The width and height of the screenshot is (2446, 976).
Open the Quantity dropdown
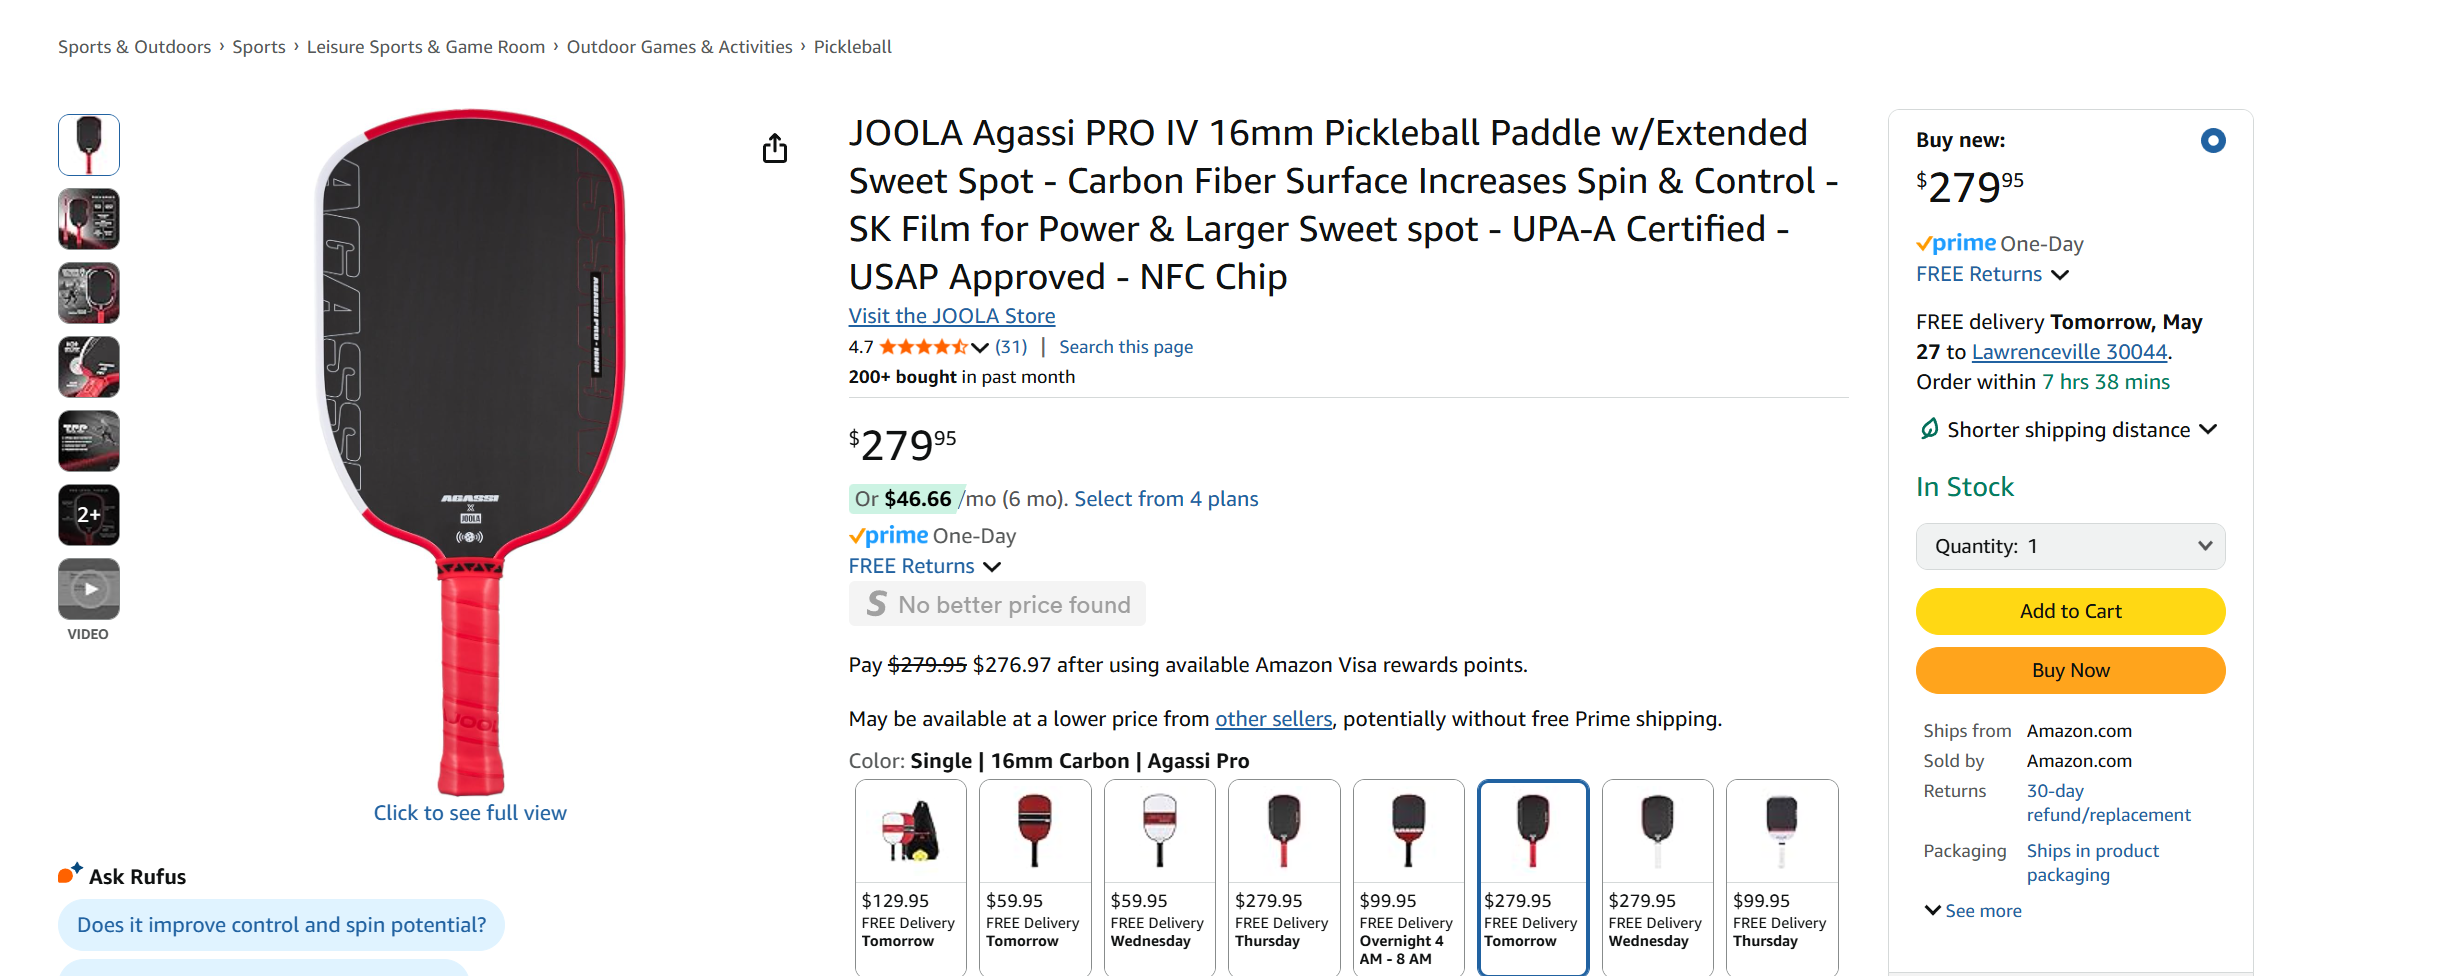[x=2070, y=546]
